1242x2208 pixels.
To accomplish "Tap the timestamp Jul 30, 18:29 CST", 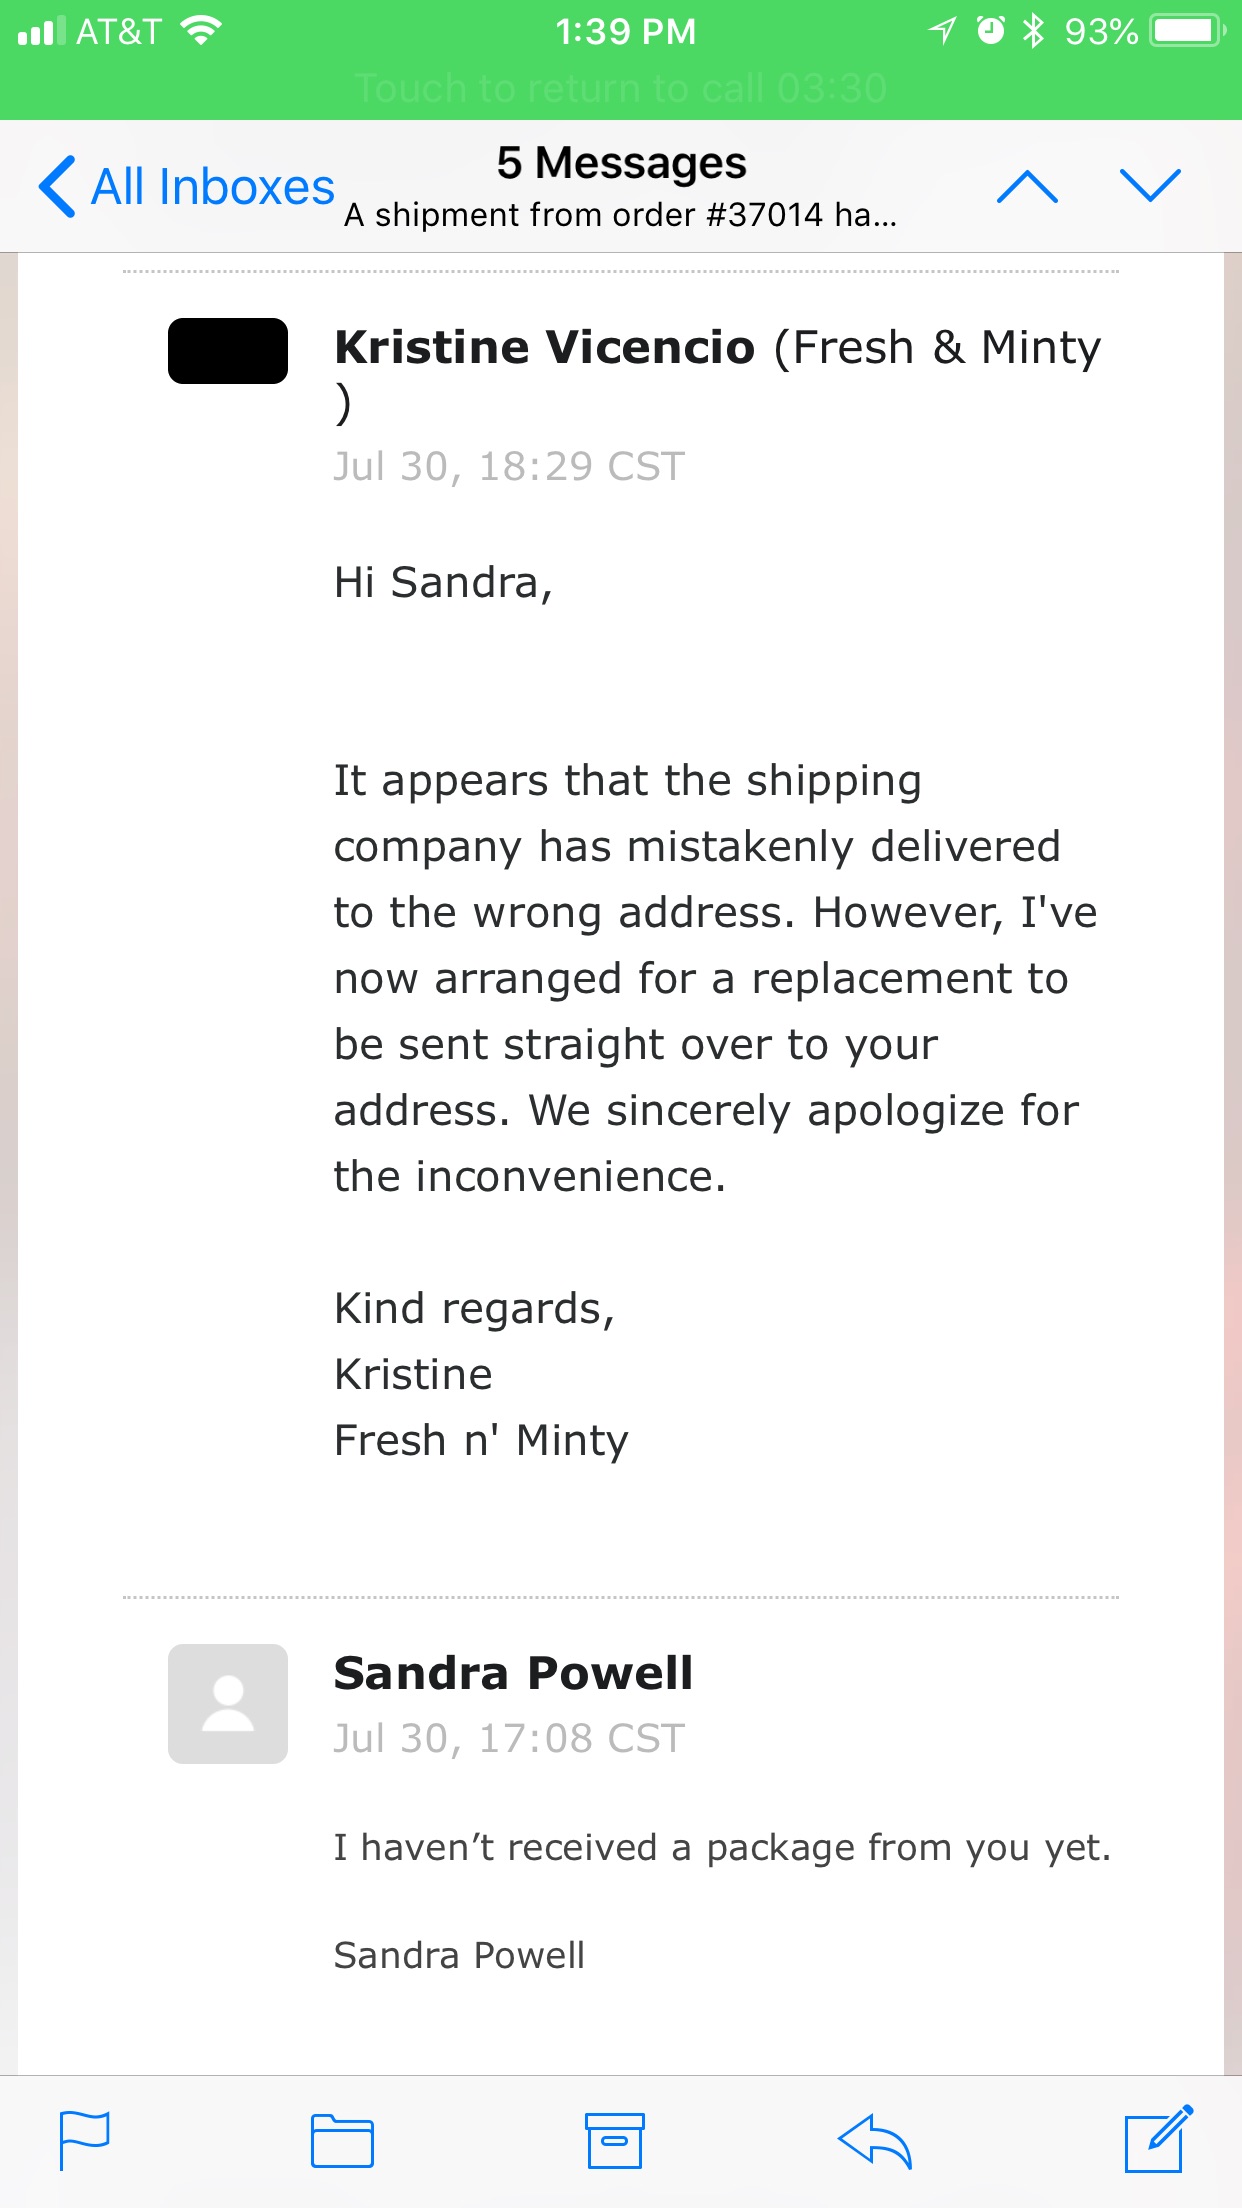I will [507, 465].
